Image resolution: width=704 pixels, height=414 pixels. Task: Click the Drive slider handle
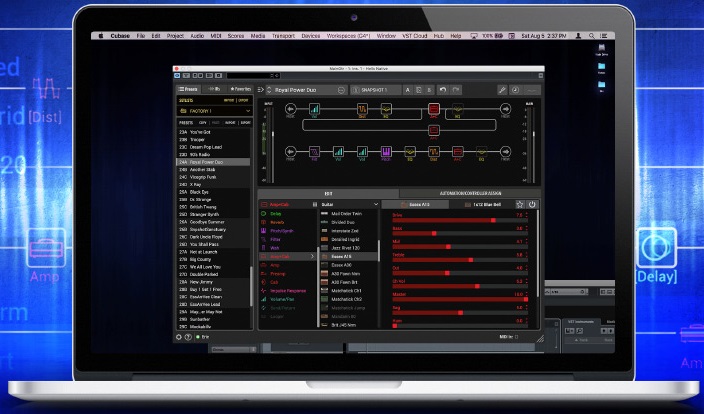[x=493, y=220]
